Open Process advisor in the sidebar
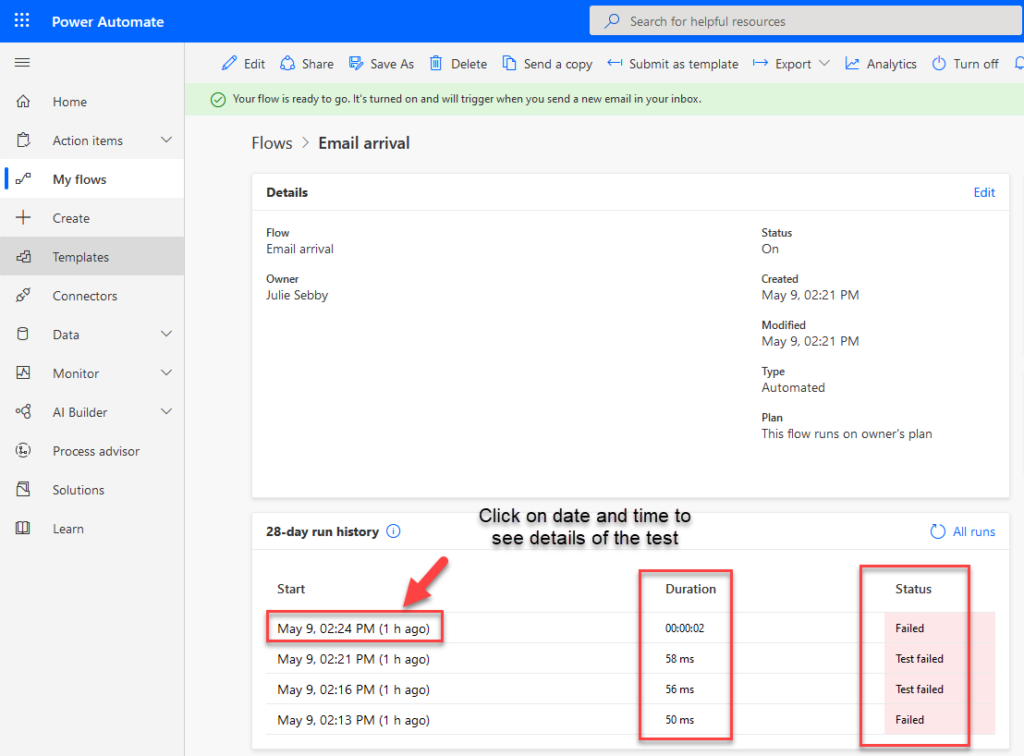 pos(92,451)
